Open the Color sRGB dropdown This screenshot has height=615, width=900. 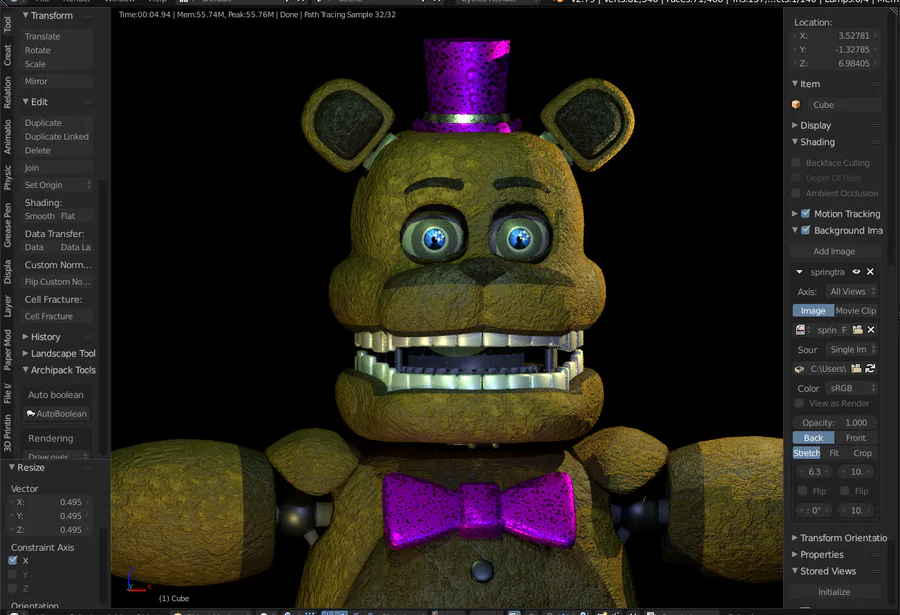point(851,388)
